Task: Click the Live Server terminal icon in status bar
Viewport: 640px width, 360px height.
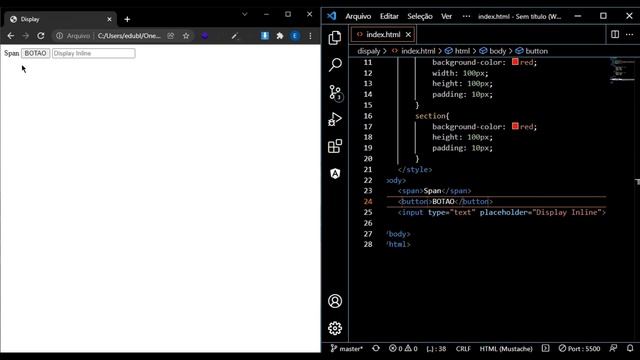Action: [545, 348]
